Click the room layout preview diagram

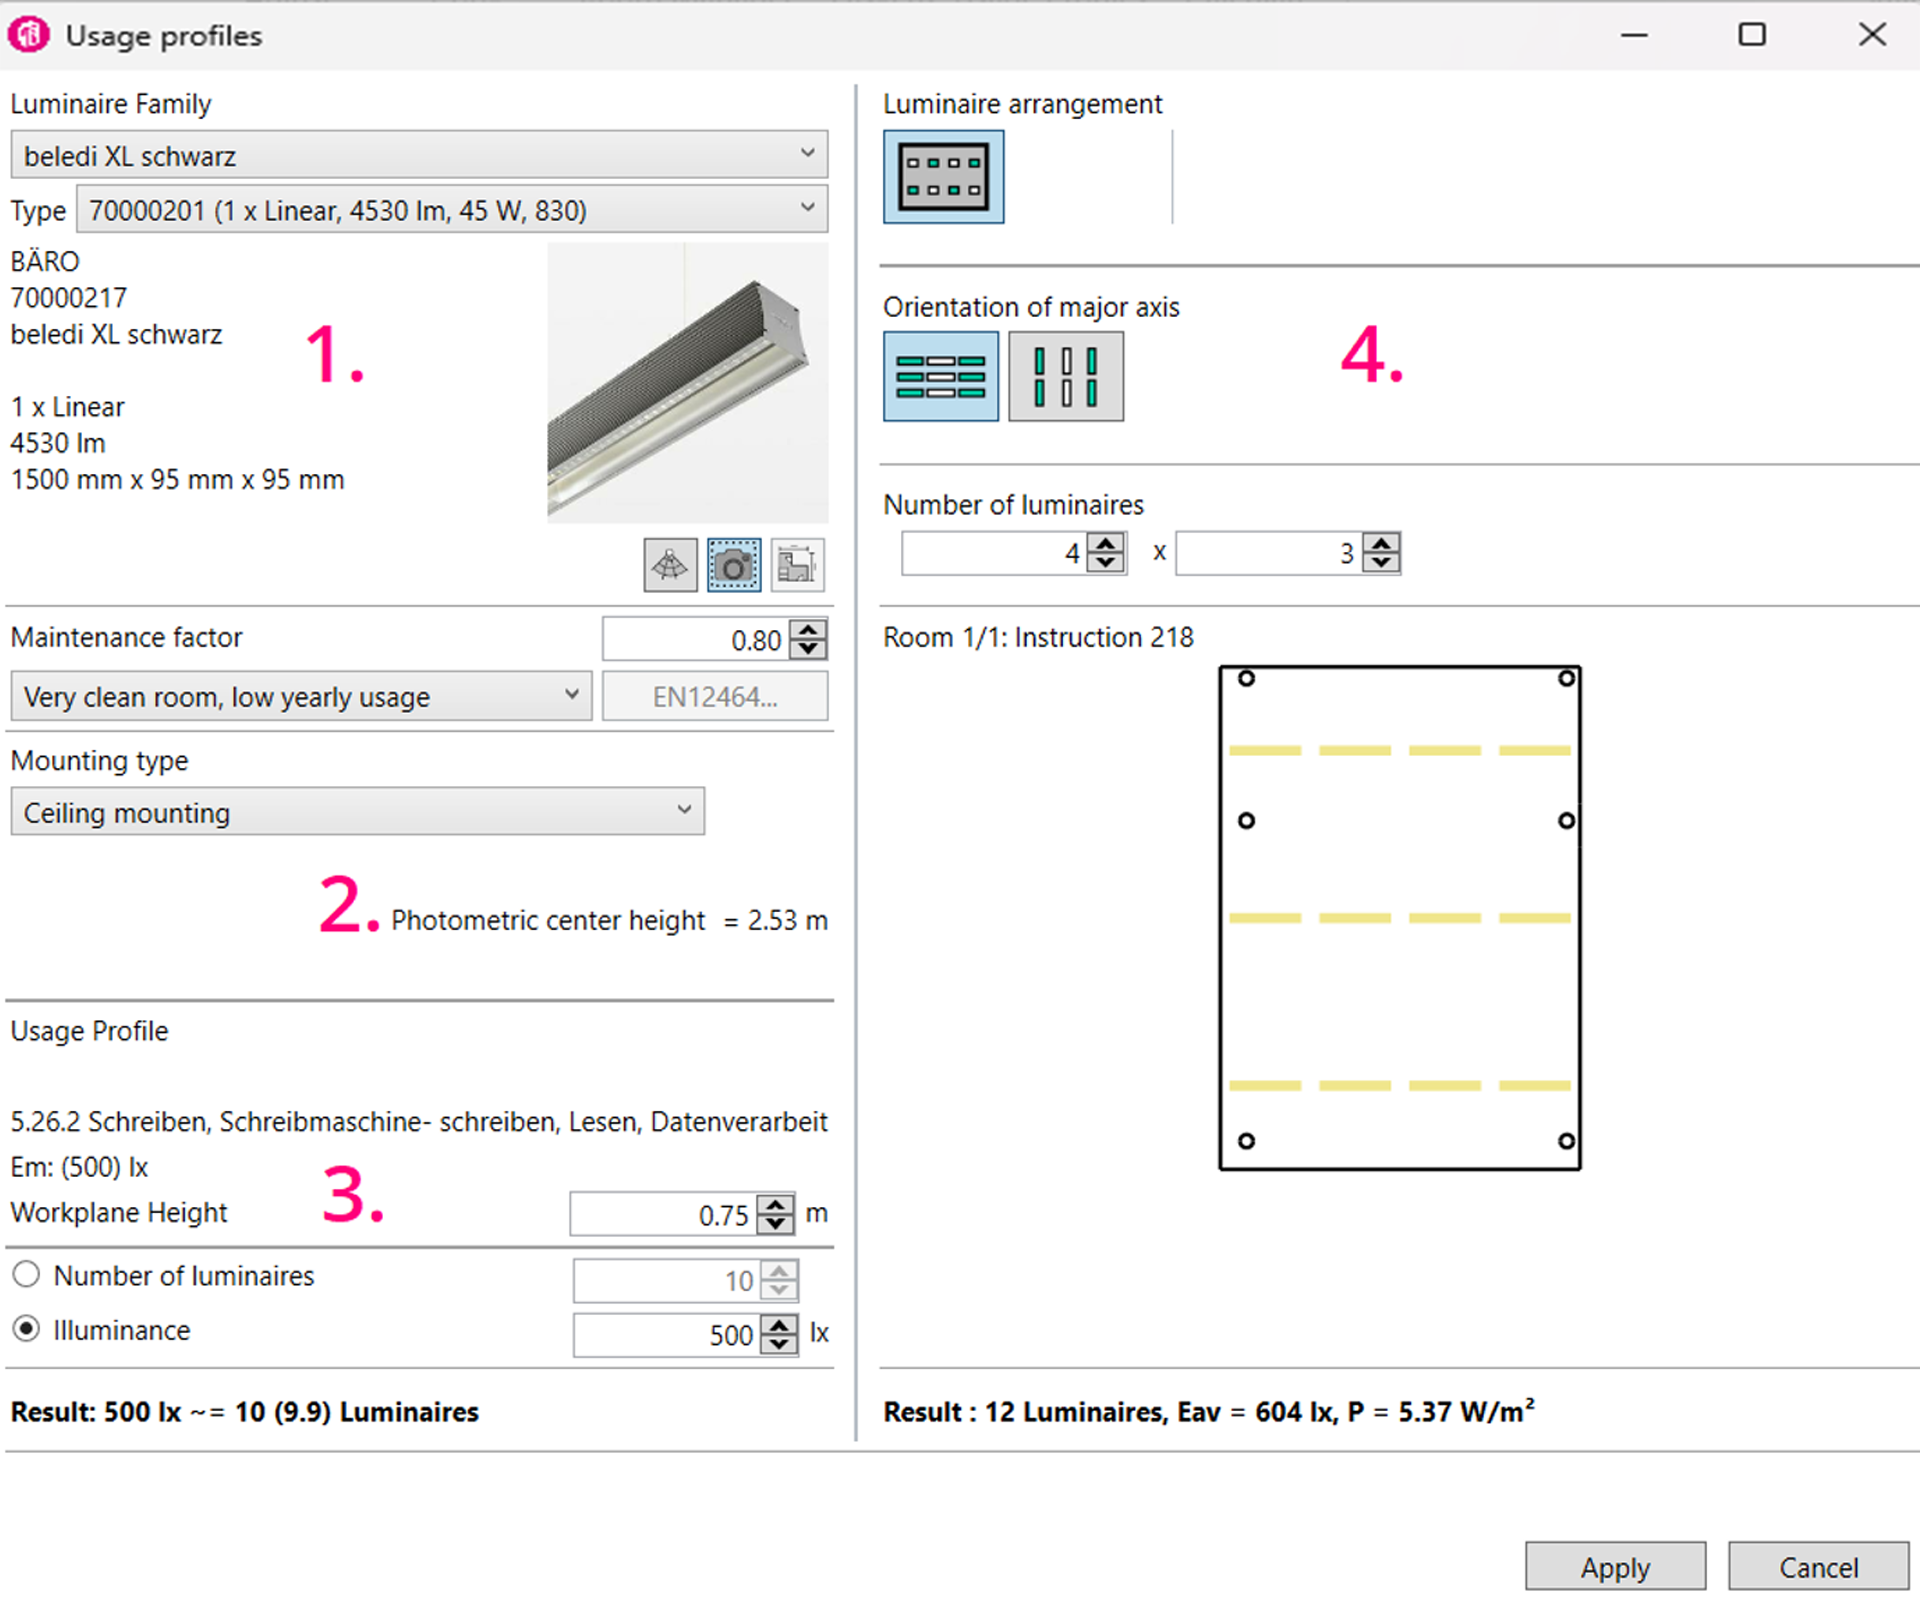point(1400,917)
